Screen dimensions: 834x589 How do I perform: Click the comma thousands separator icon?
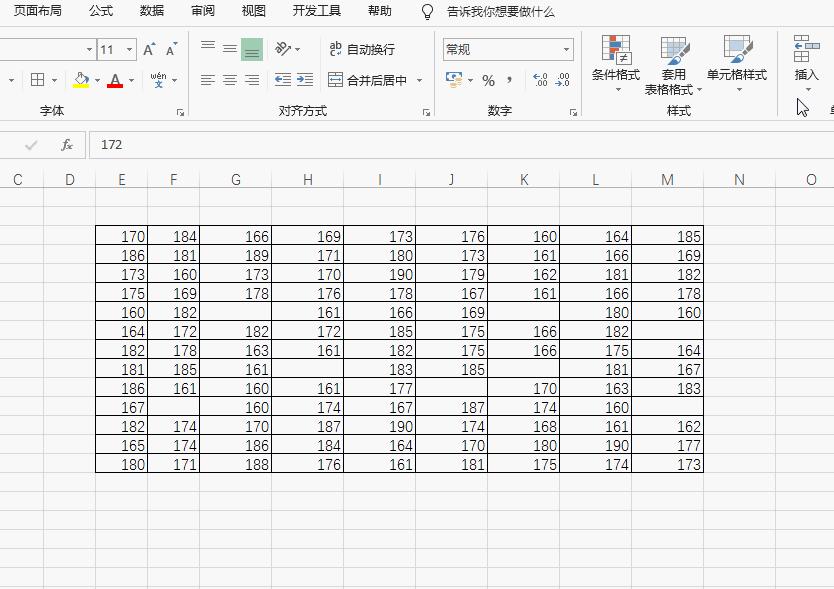(x=510, y=80)
